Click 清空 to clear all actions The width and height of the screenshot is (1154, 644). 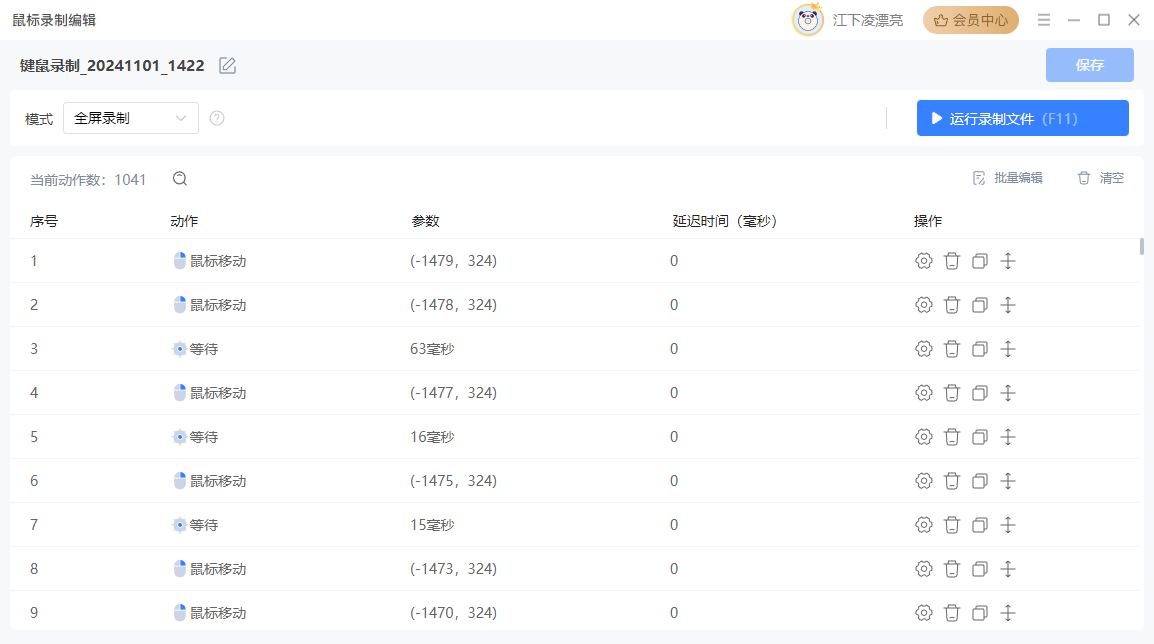[1101, 178]
